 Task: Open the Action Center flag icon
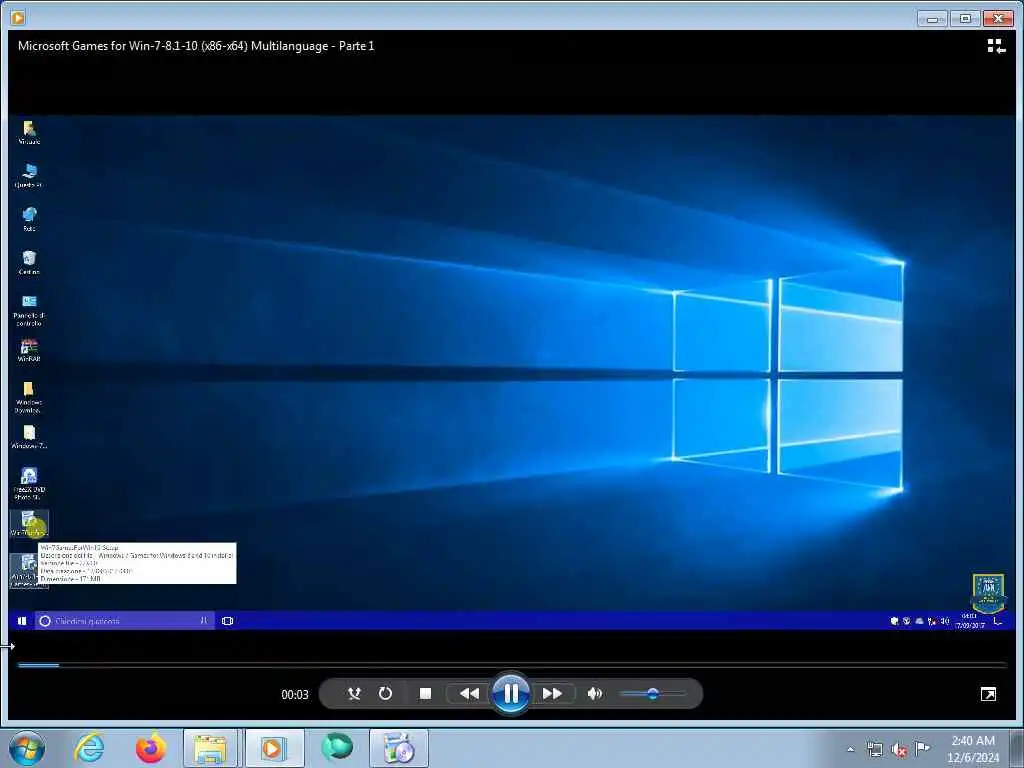[x=922, y=748]
